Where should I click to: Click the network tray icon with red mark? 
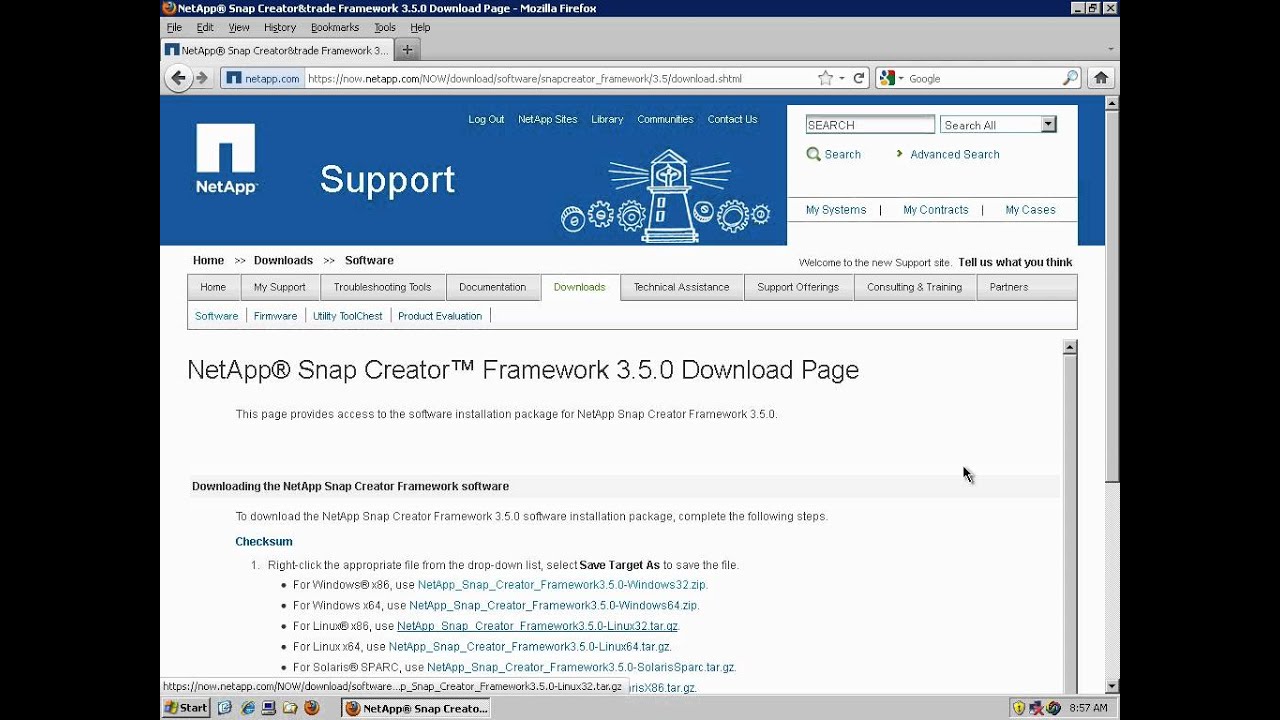tap(1037, 708)
